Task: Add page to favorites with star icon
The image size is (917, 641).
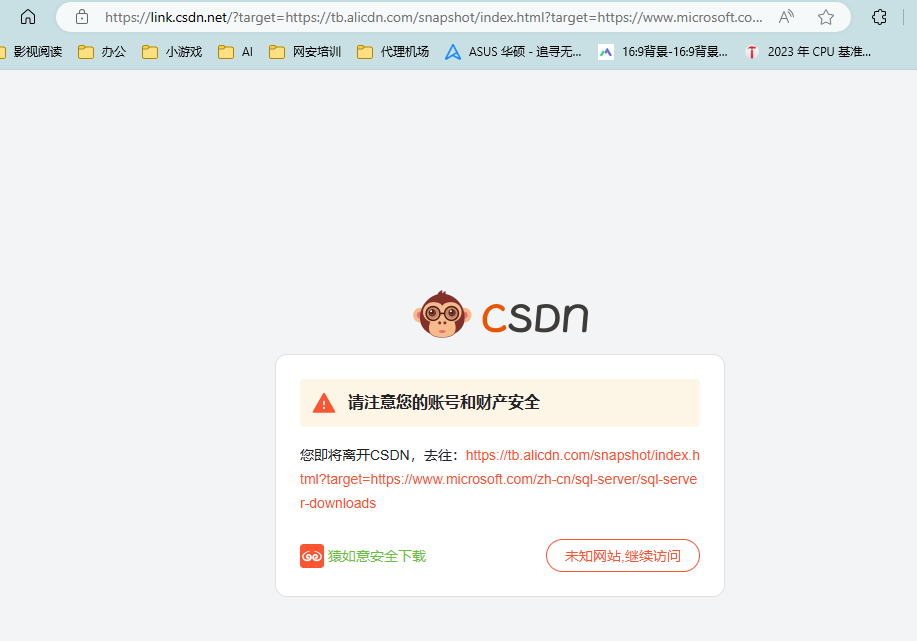Action: [826, 17]
